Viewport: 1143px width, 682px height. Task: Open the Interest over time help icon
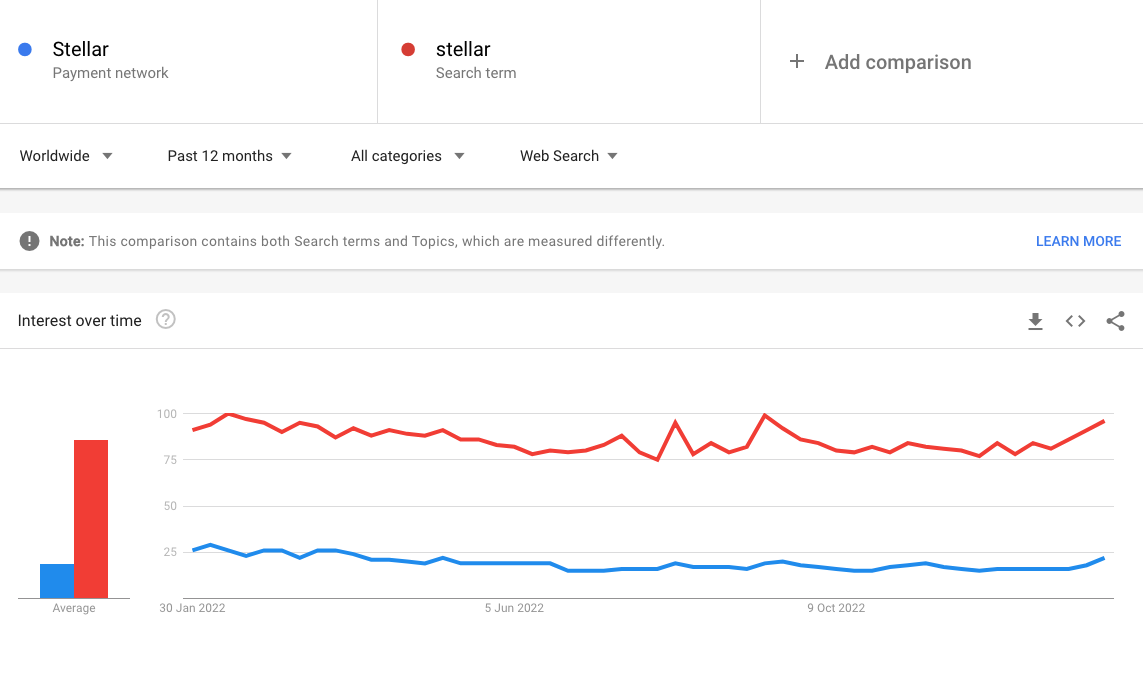[165, 319]
